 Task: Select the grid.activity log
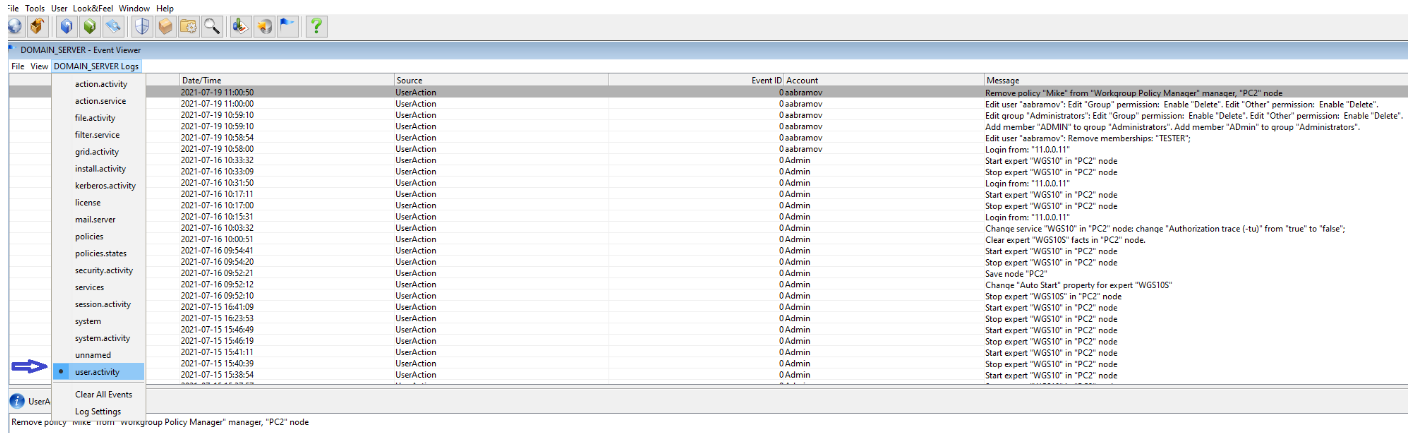[x=99, y=152]
